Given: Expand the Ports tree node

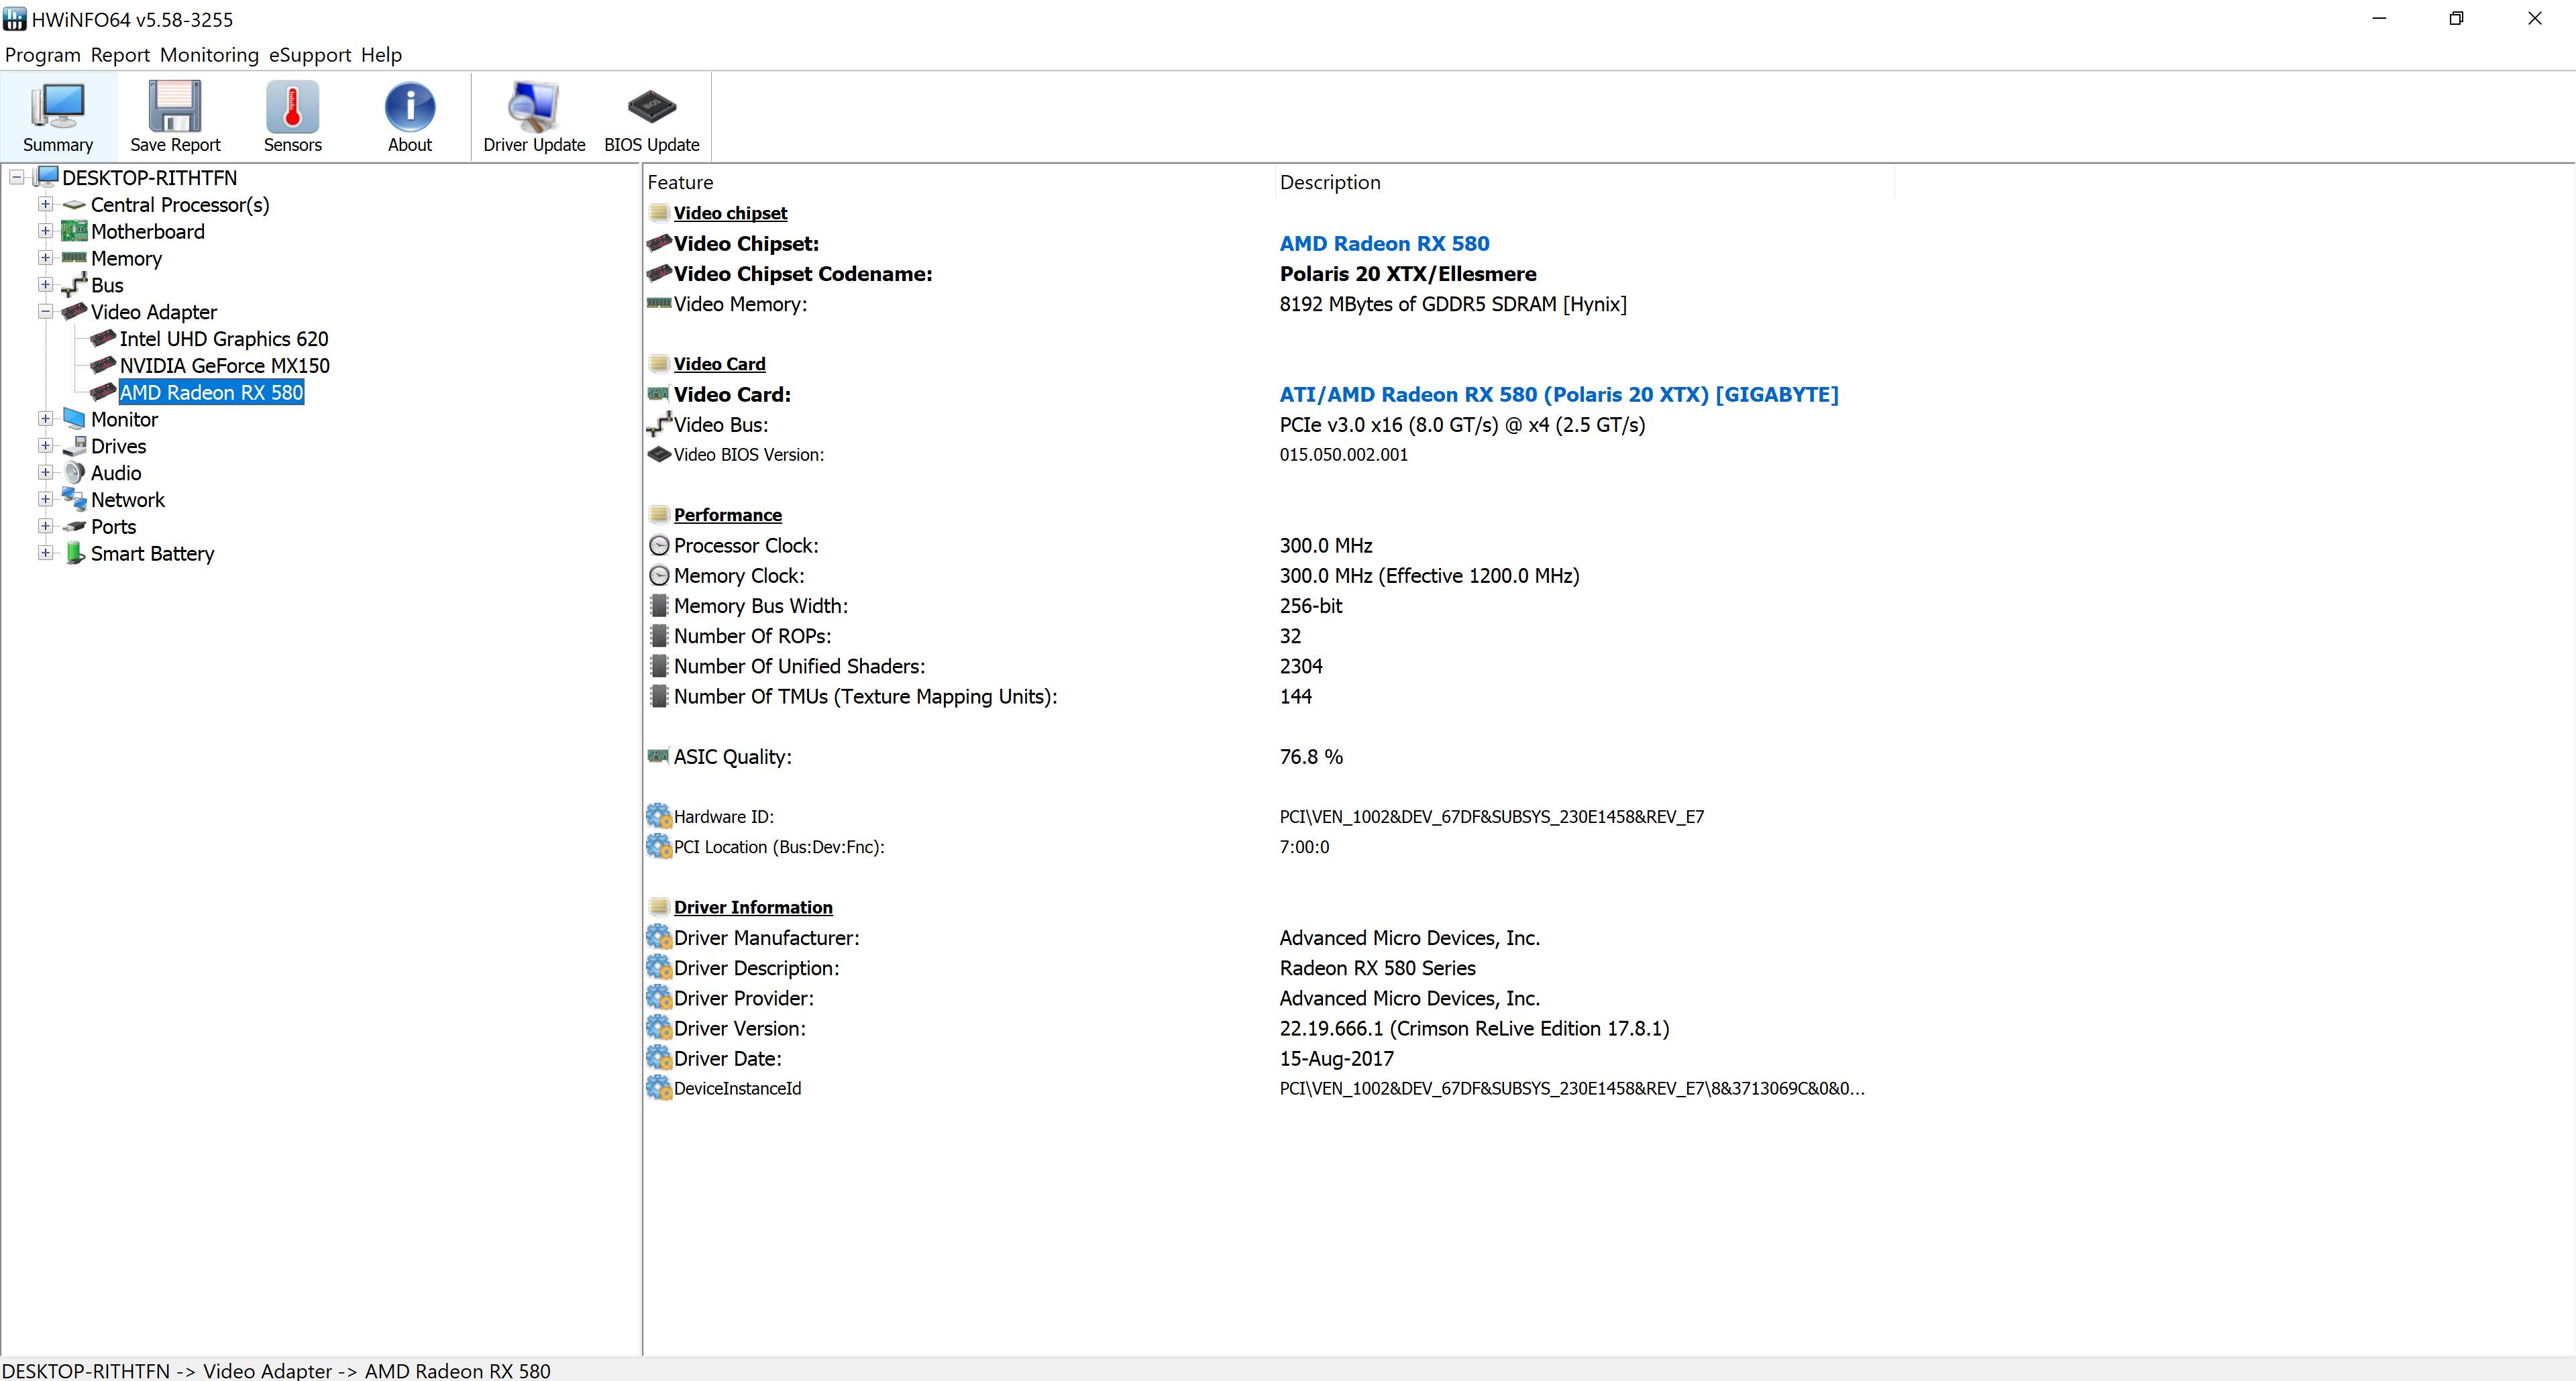Looking at the screenshot, I should [x=45, y=526].
